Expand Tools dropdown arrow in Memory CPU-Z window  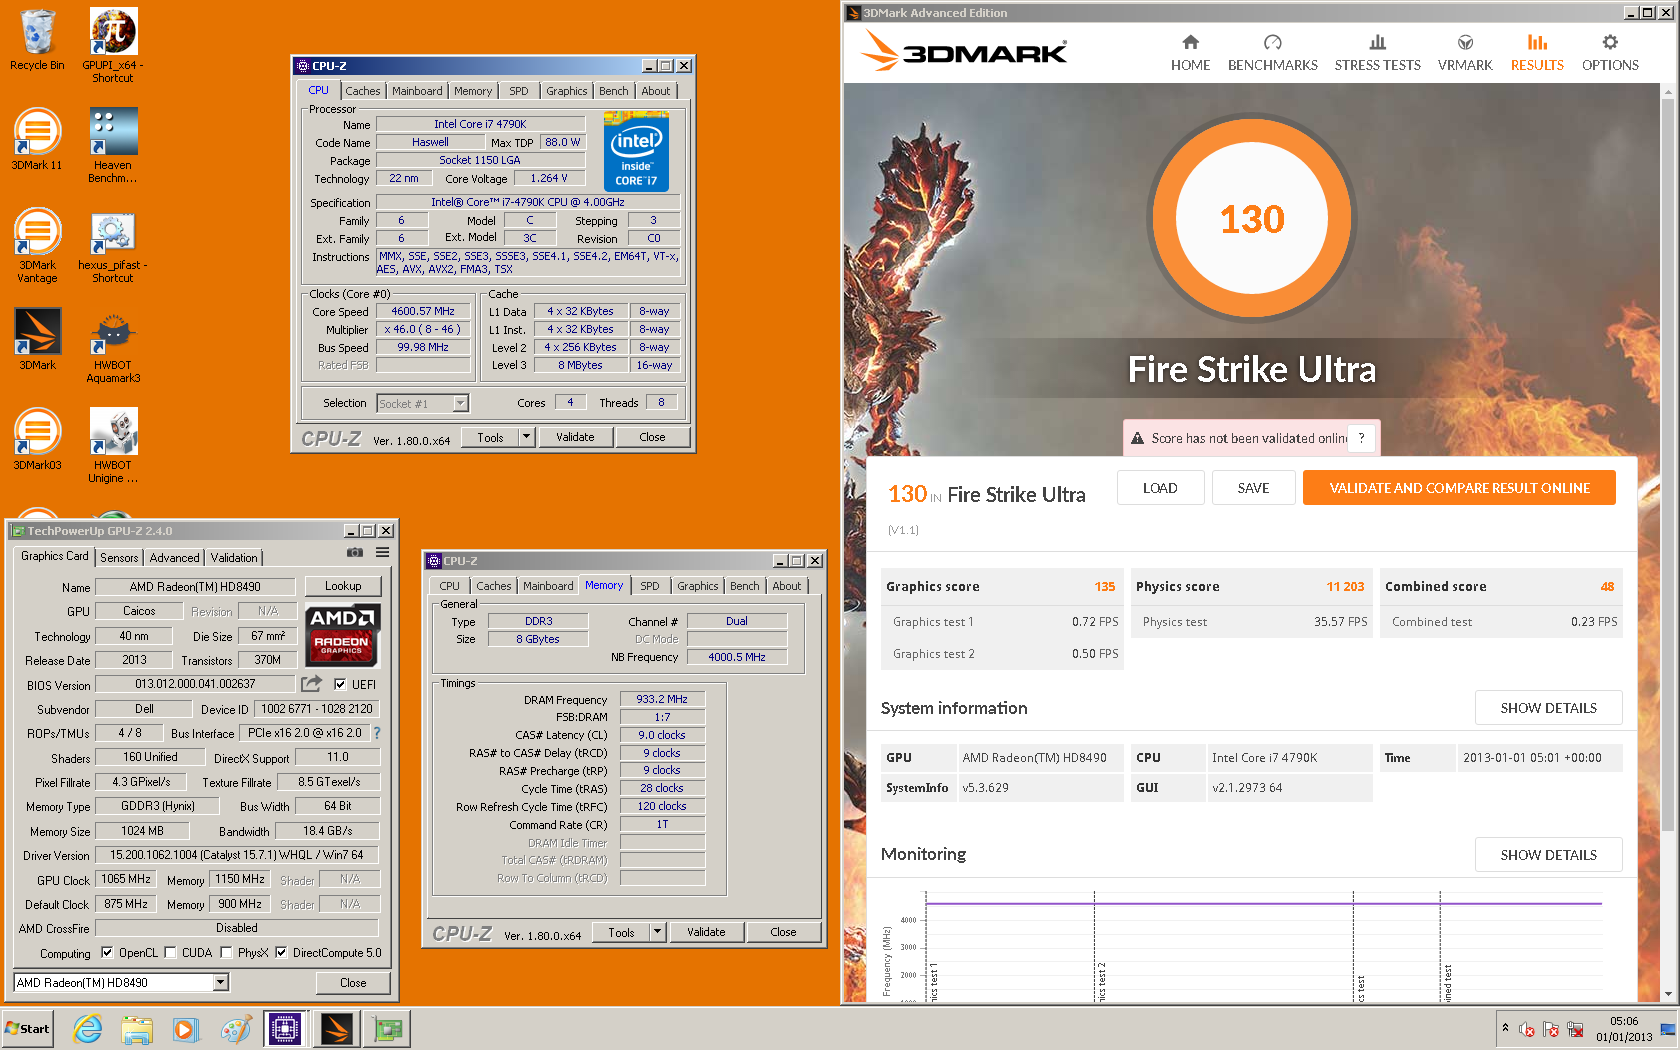pyautogui.click(x=657, y=932)
